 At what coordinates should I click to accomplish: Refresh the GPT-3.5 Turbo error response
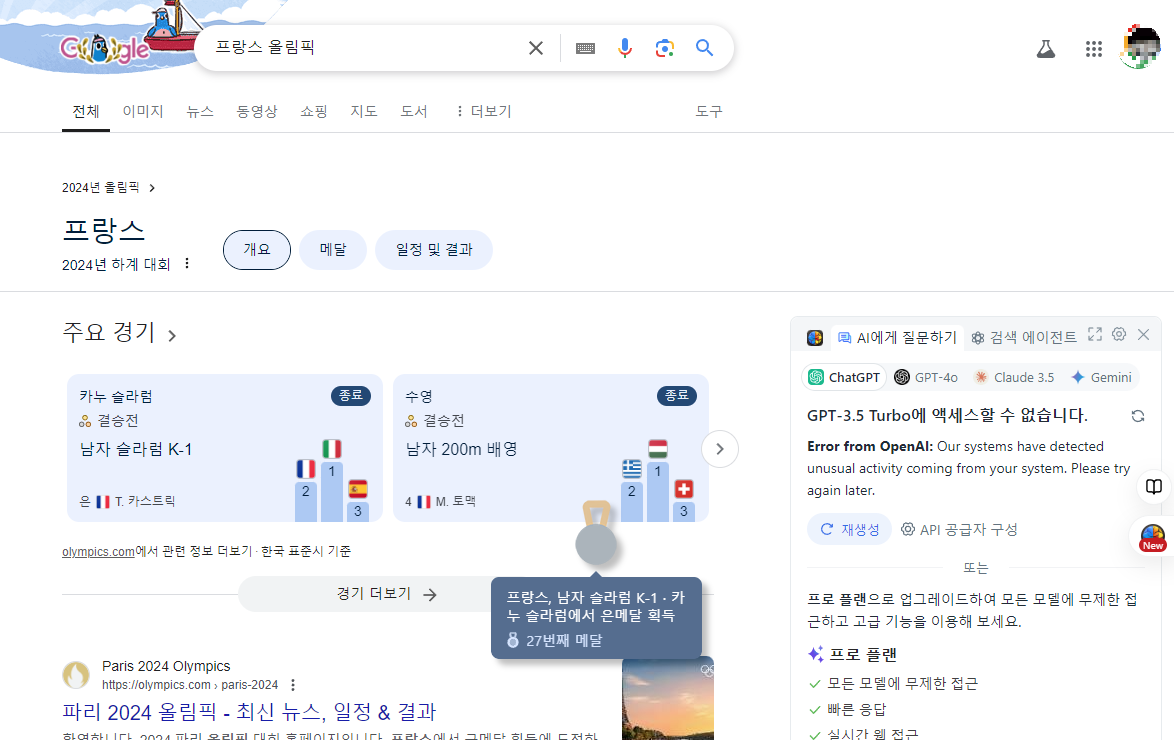pos(1138,416)
